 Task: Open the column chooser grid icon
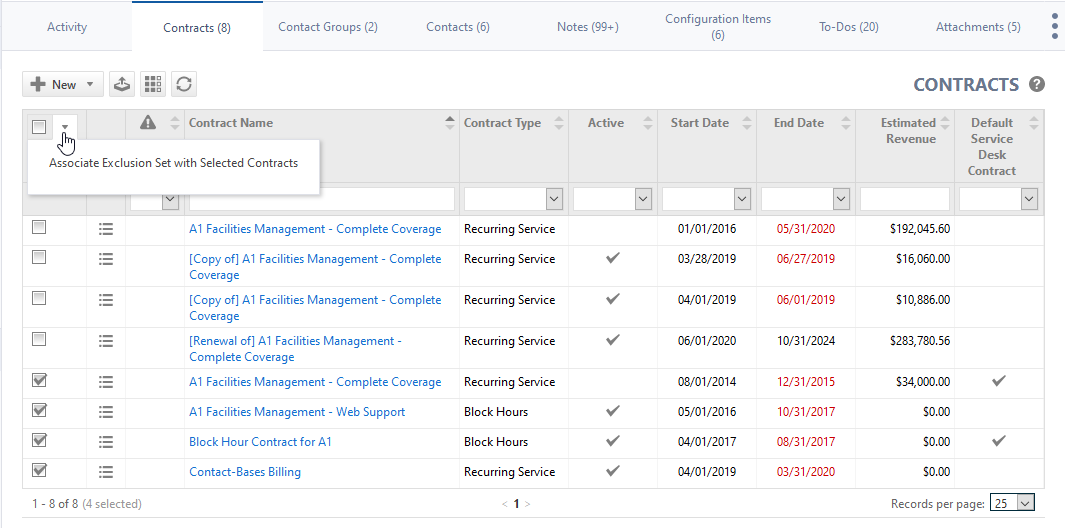click(153, 85)
